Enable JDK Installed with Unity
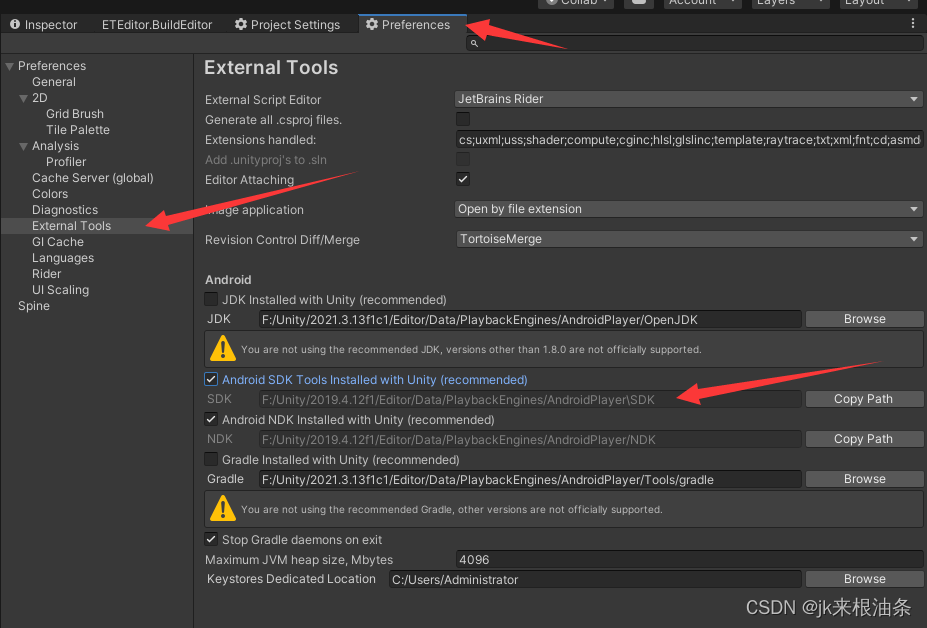The height and width of the screenshot is (628, 927). 211,299
